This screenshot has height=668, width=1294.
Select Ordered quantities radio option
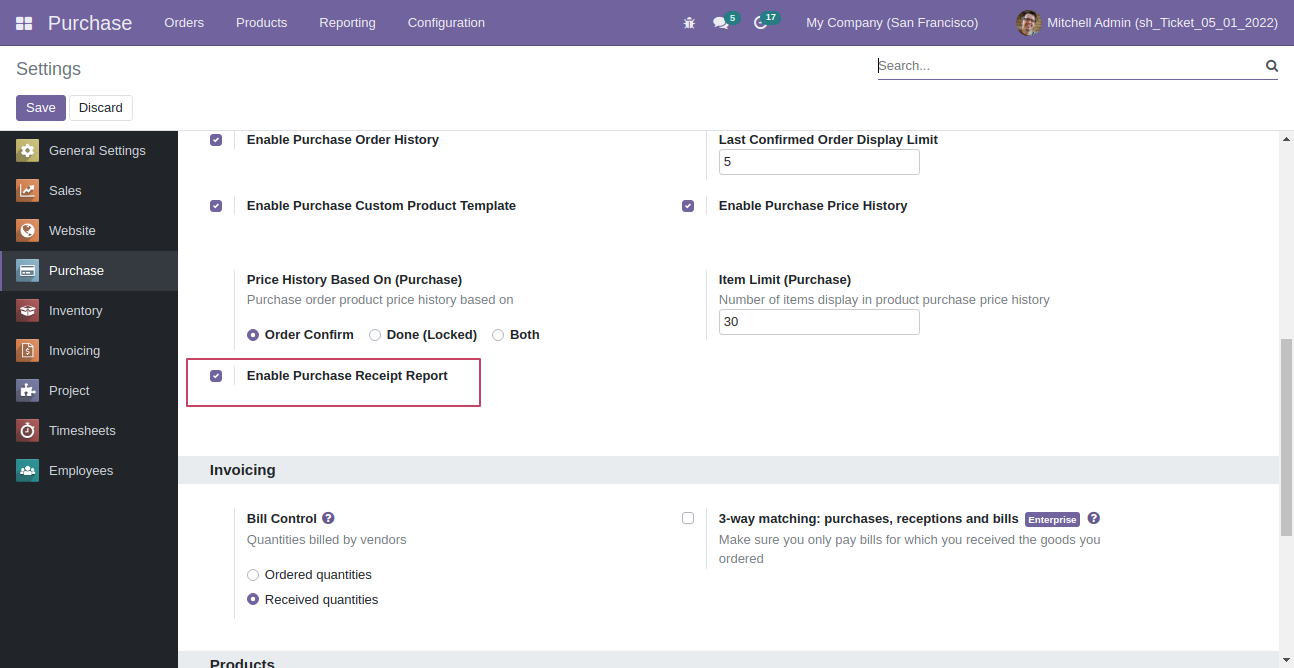point(253,575)
